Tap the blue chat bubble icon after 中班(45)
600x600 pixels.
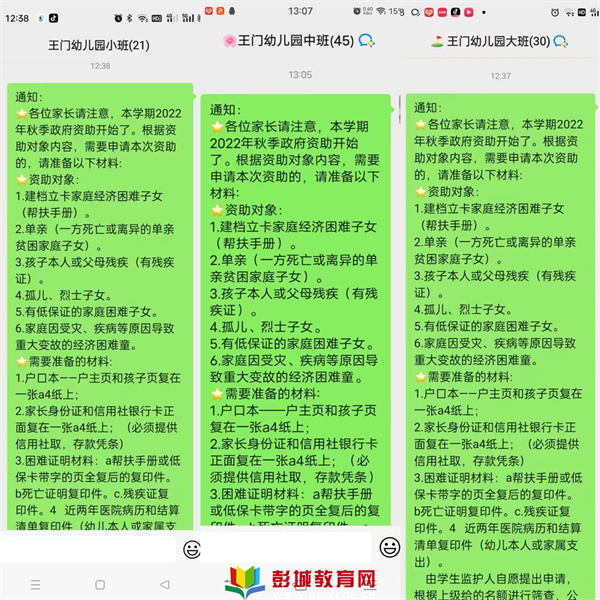point(367,41)
